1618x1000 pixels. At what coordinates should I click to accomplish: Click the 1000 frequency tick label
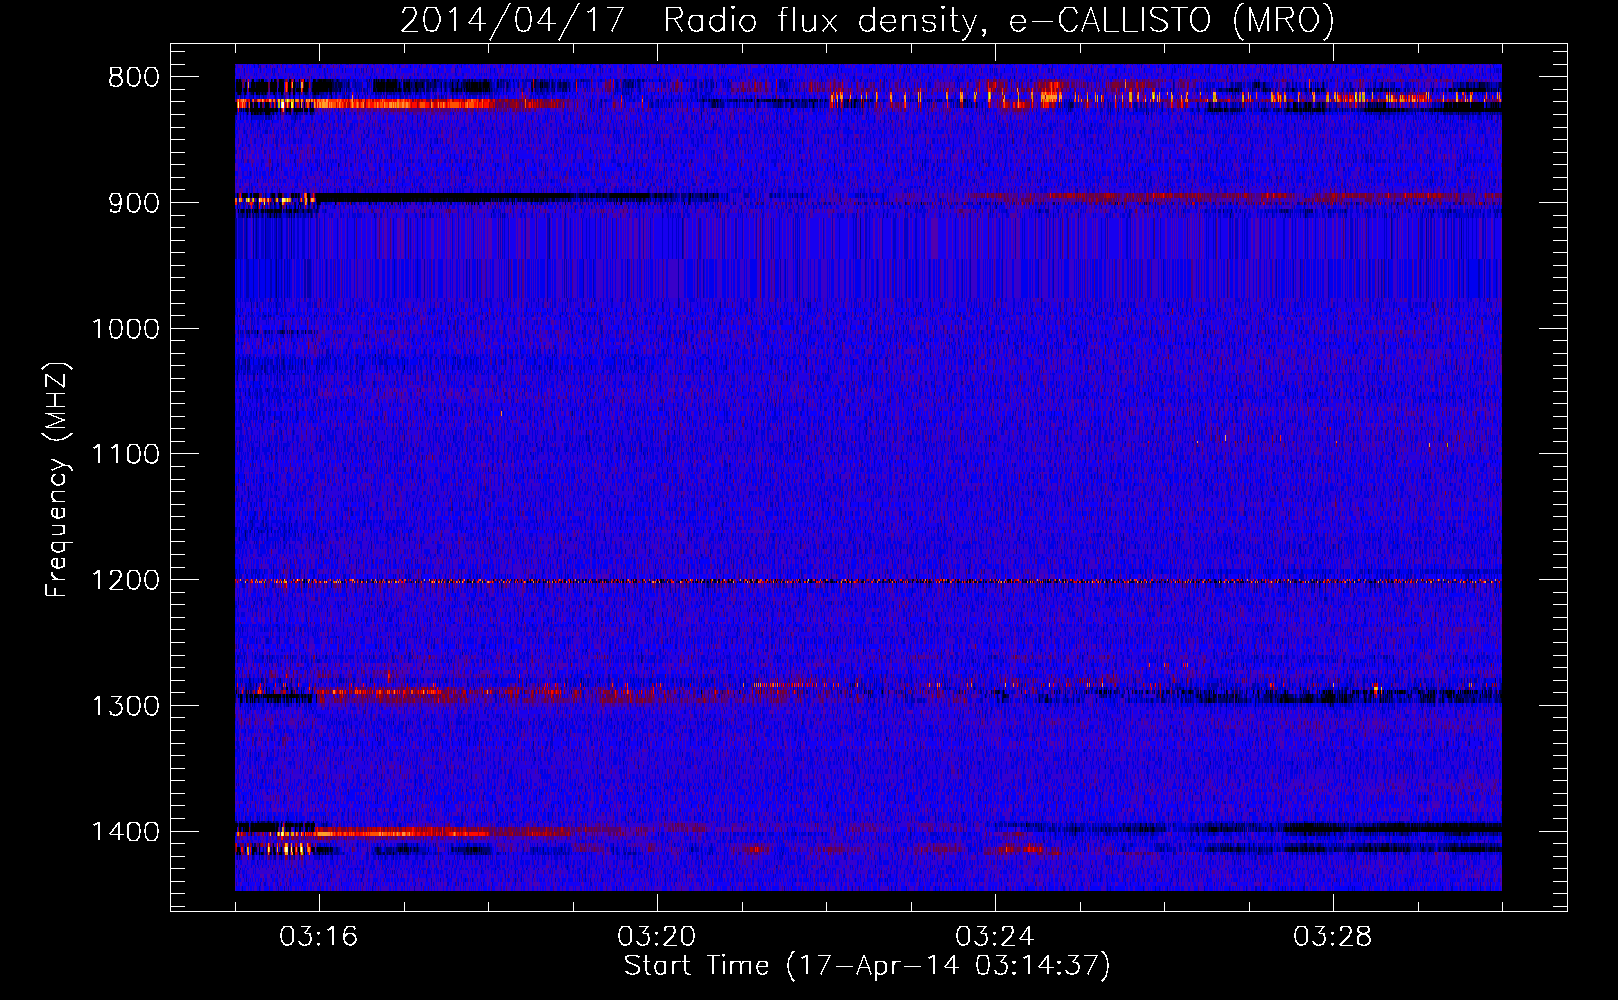[x=126, y=329]
